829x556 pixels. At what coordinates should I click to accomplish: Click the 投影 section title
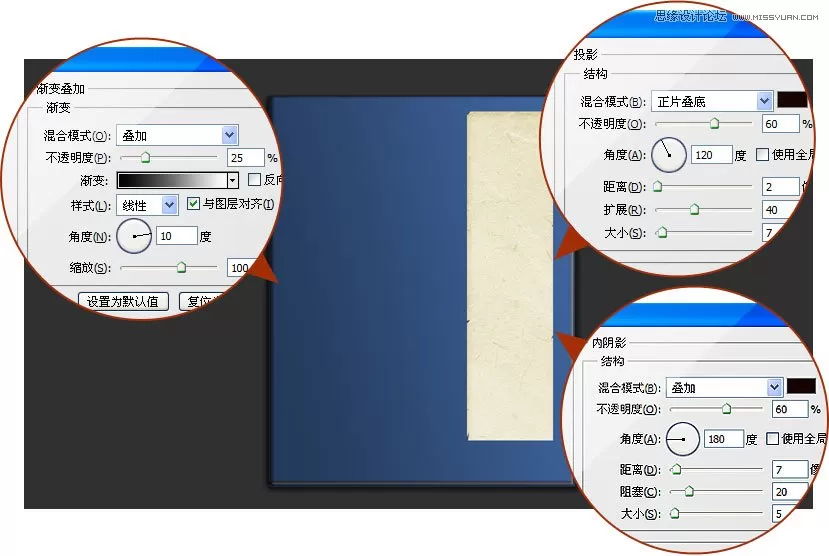586,54
